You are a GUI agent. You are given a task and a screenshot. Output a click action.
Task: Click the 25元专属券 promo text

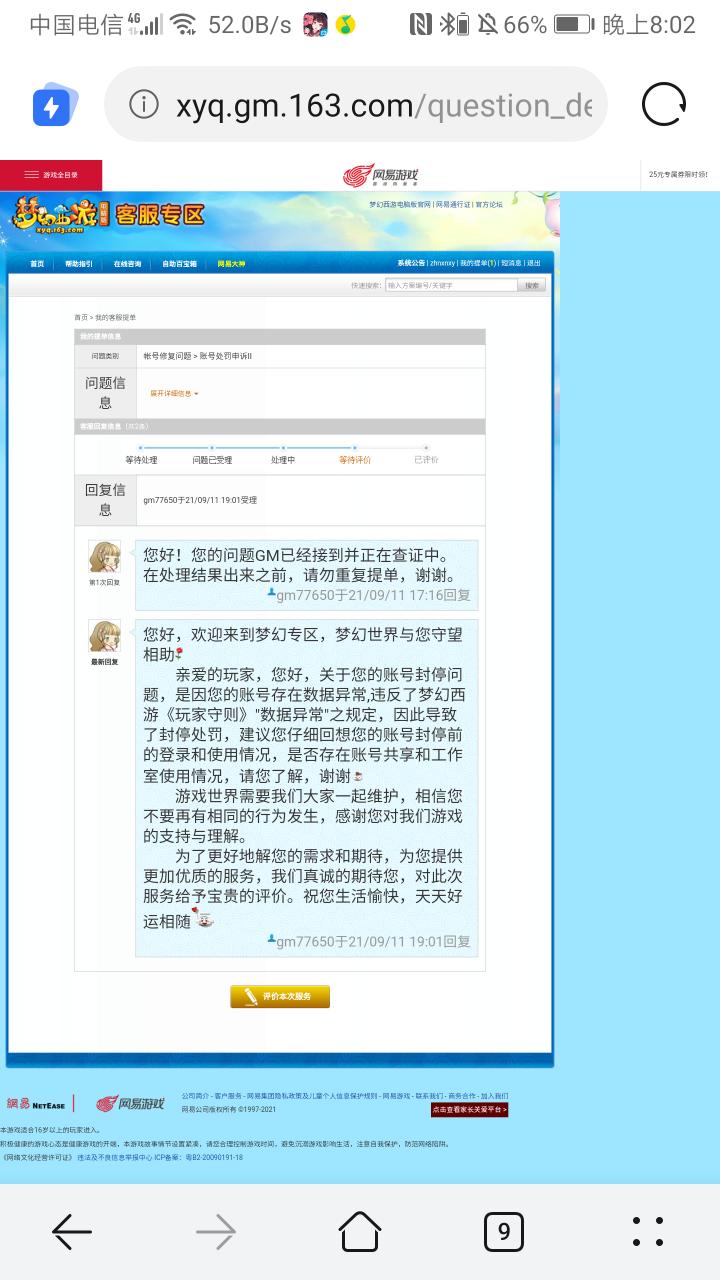678,174
